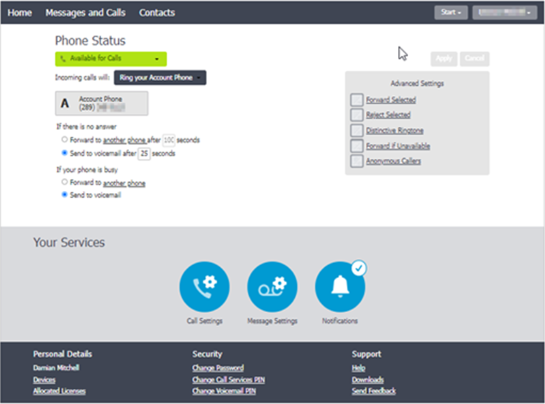This screenshot has width=545, height=404.
Task: Click the Apply button
Action: click(x=444, y=59)
